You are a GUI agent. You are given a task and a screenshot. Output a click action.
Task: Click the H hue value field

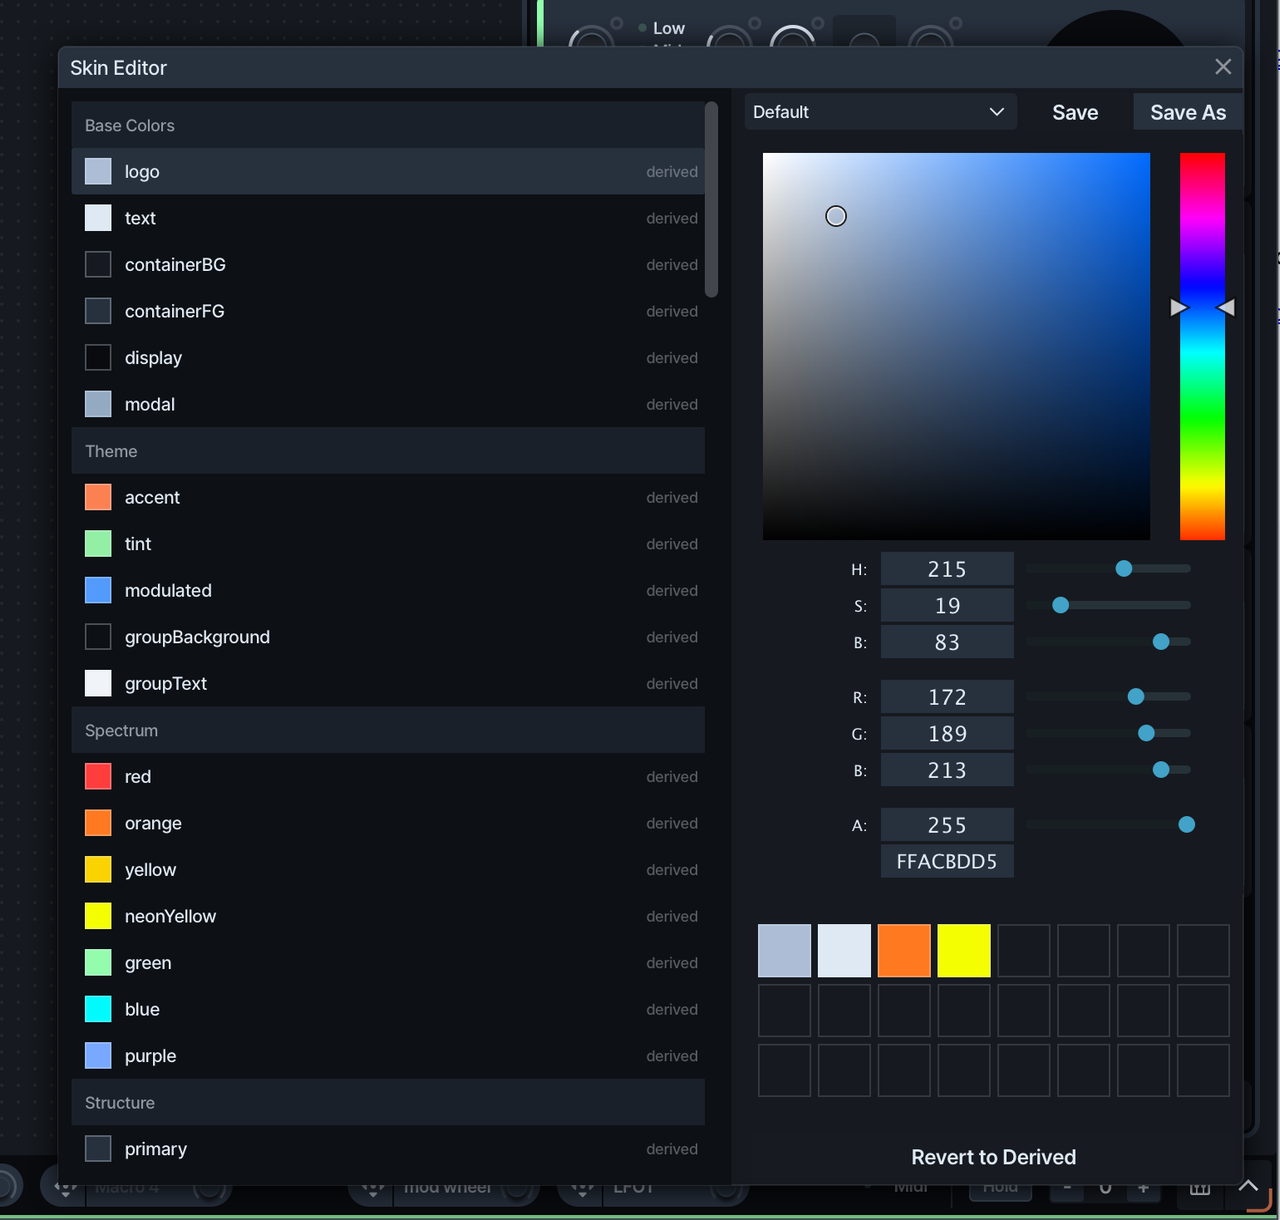pyautogui.click(x=947, y=569)
